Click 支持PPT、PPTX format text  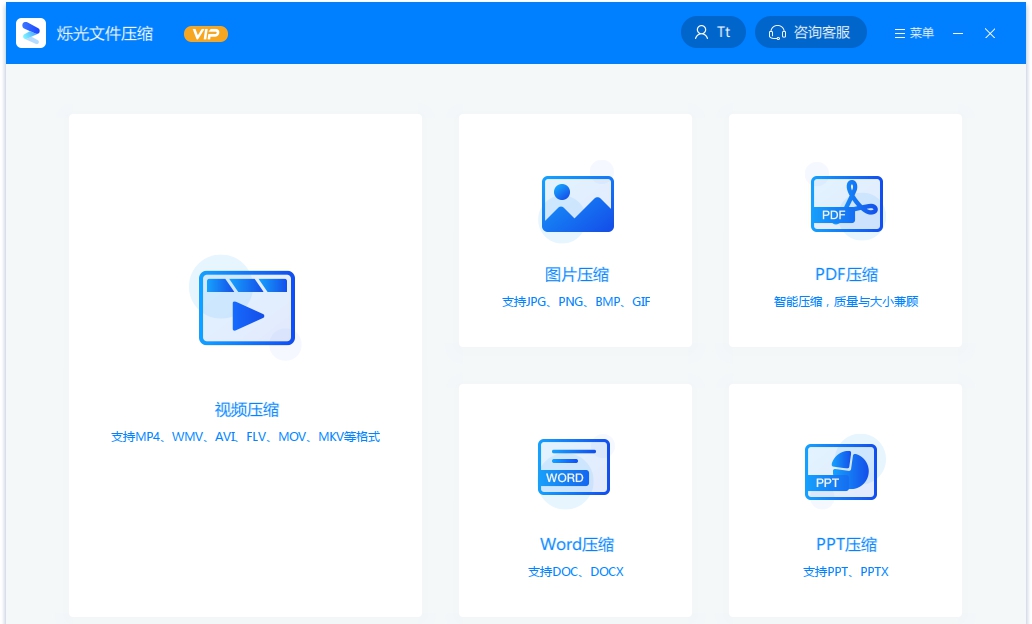(846, 571)
